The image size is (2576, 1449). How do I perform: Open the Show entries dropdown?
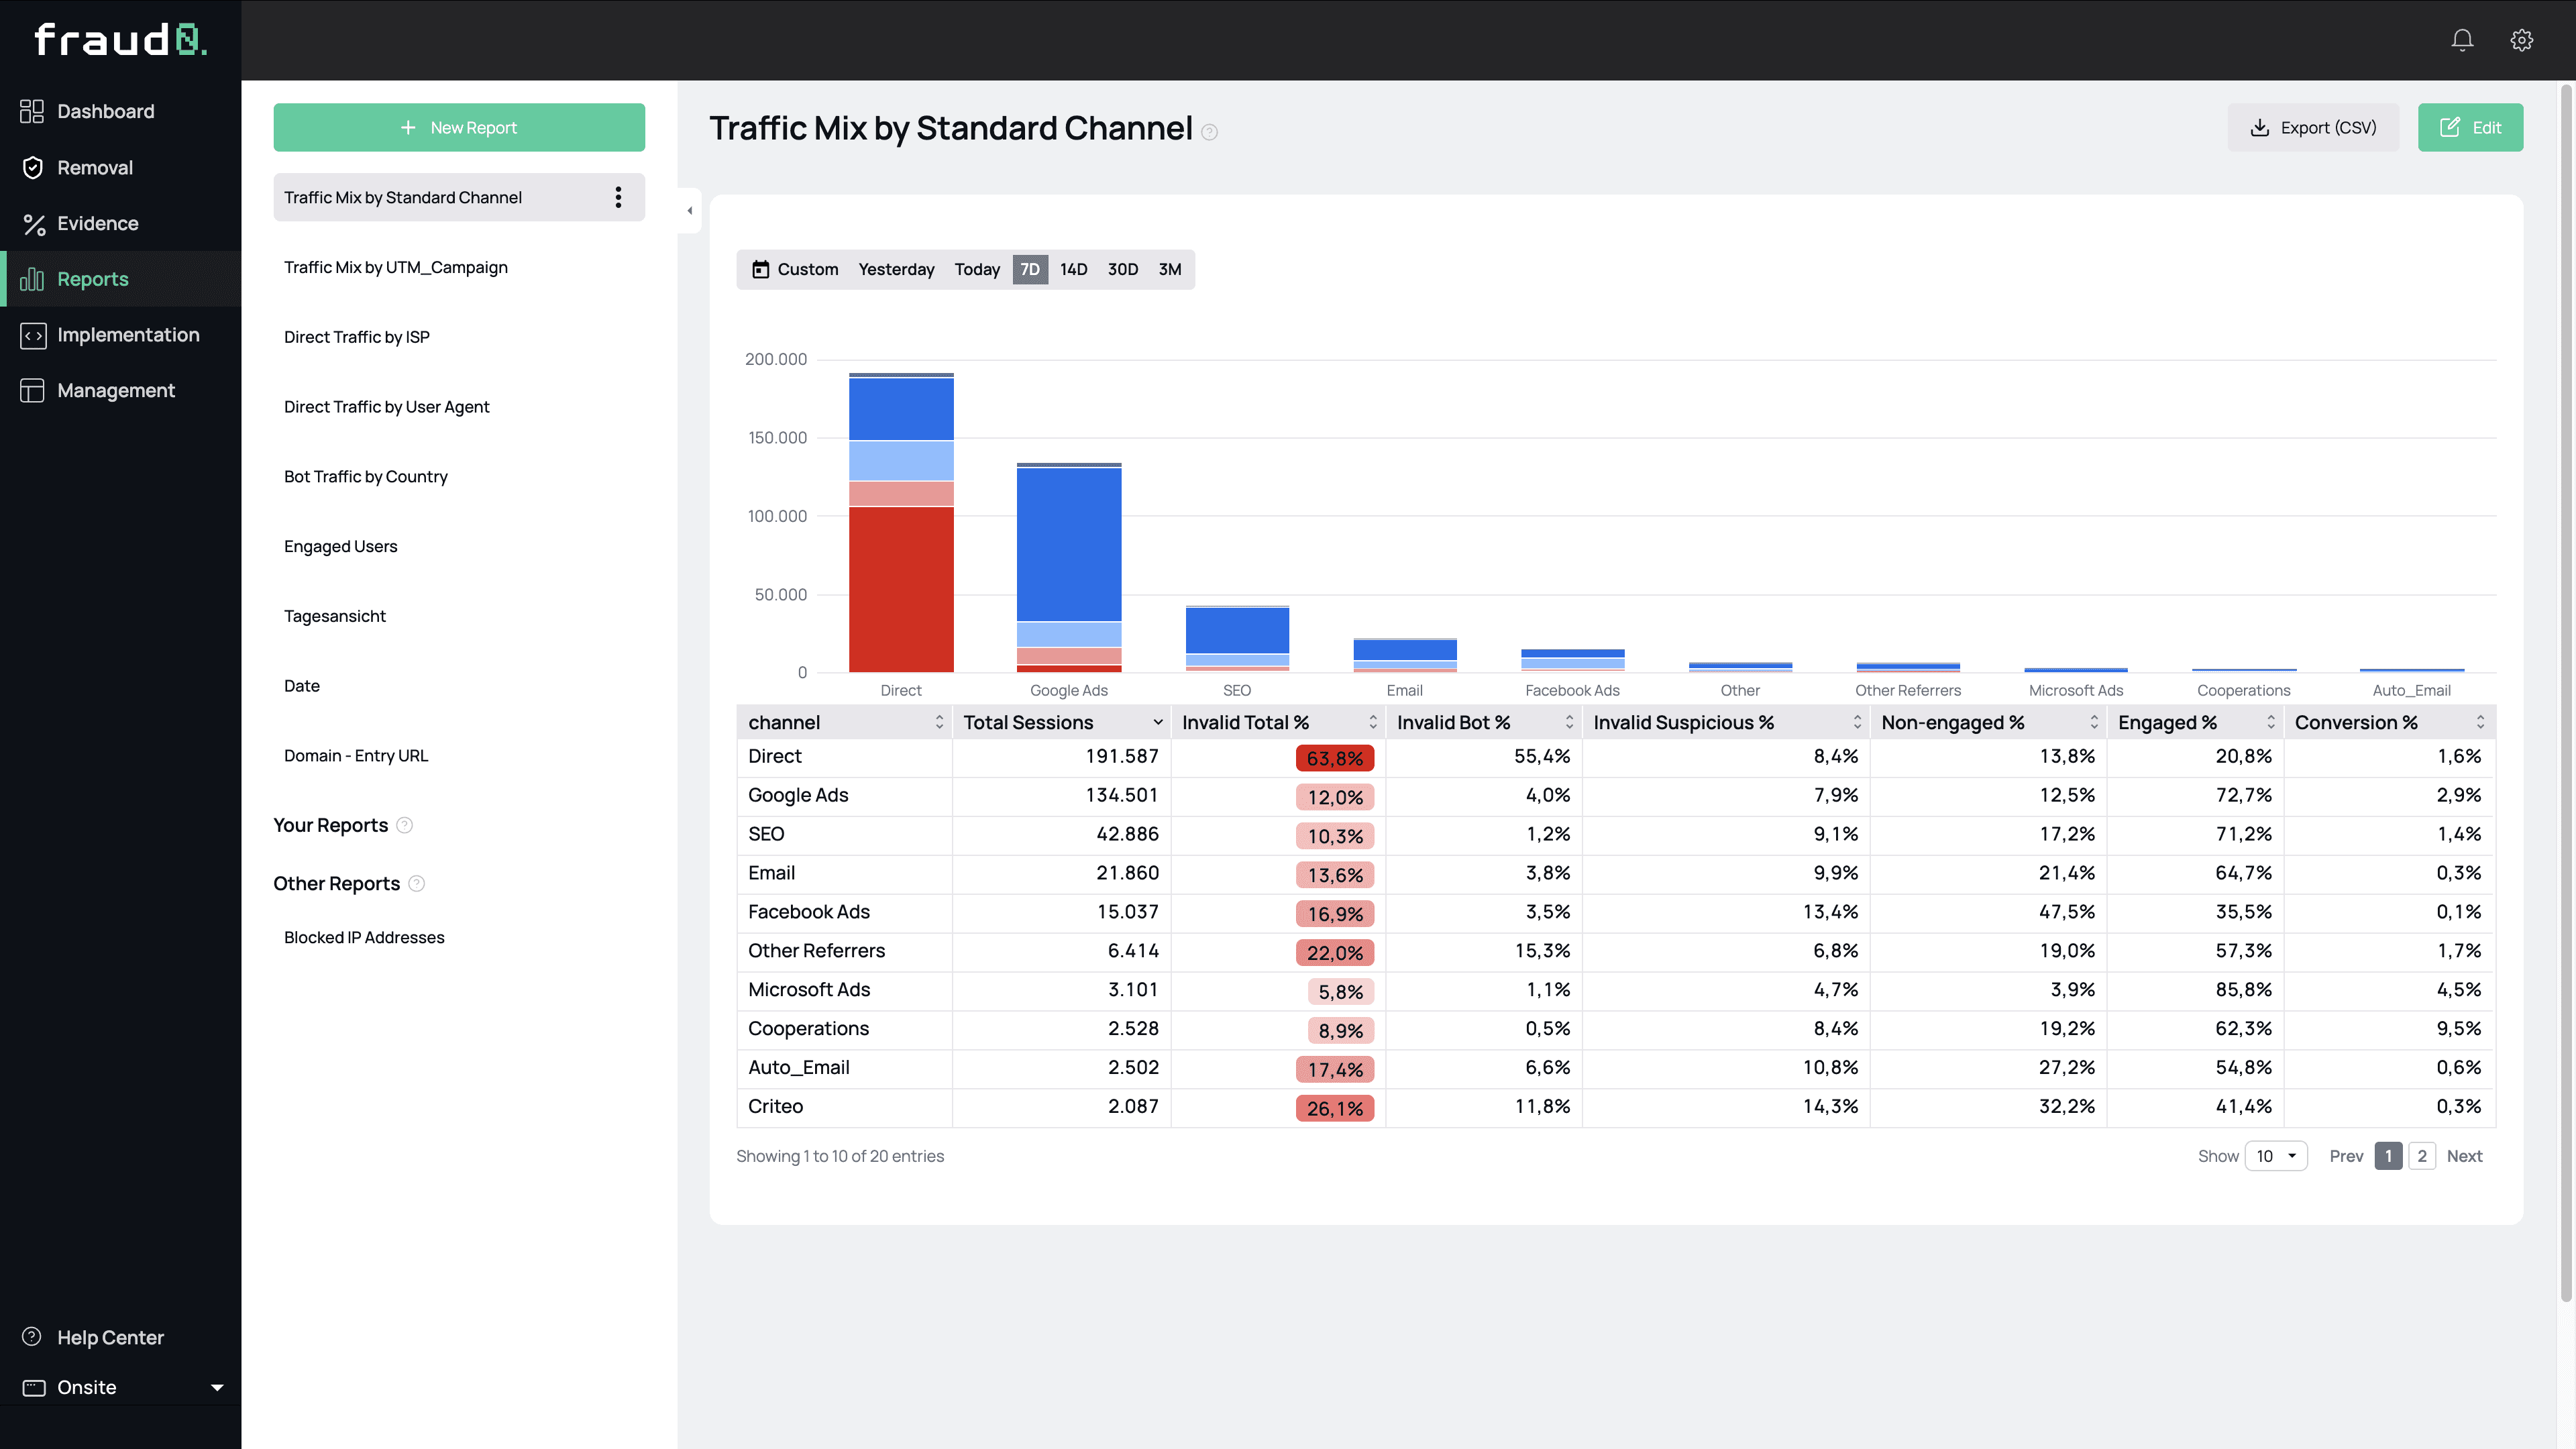2276,1156
